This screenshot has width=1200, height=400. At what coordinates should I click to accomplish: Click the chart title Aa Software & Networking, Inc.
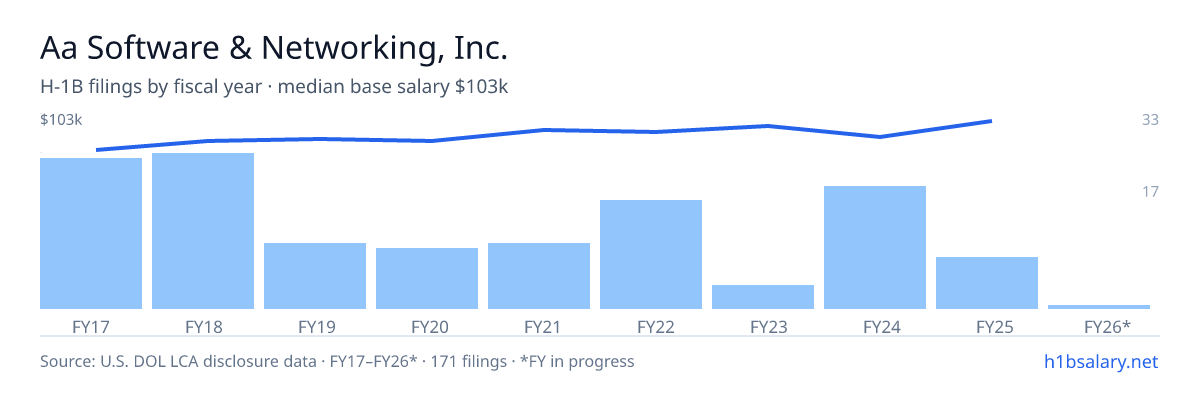click(275, 47)
